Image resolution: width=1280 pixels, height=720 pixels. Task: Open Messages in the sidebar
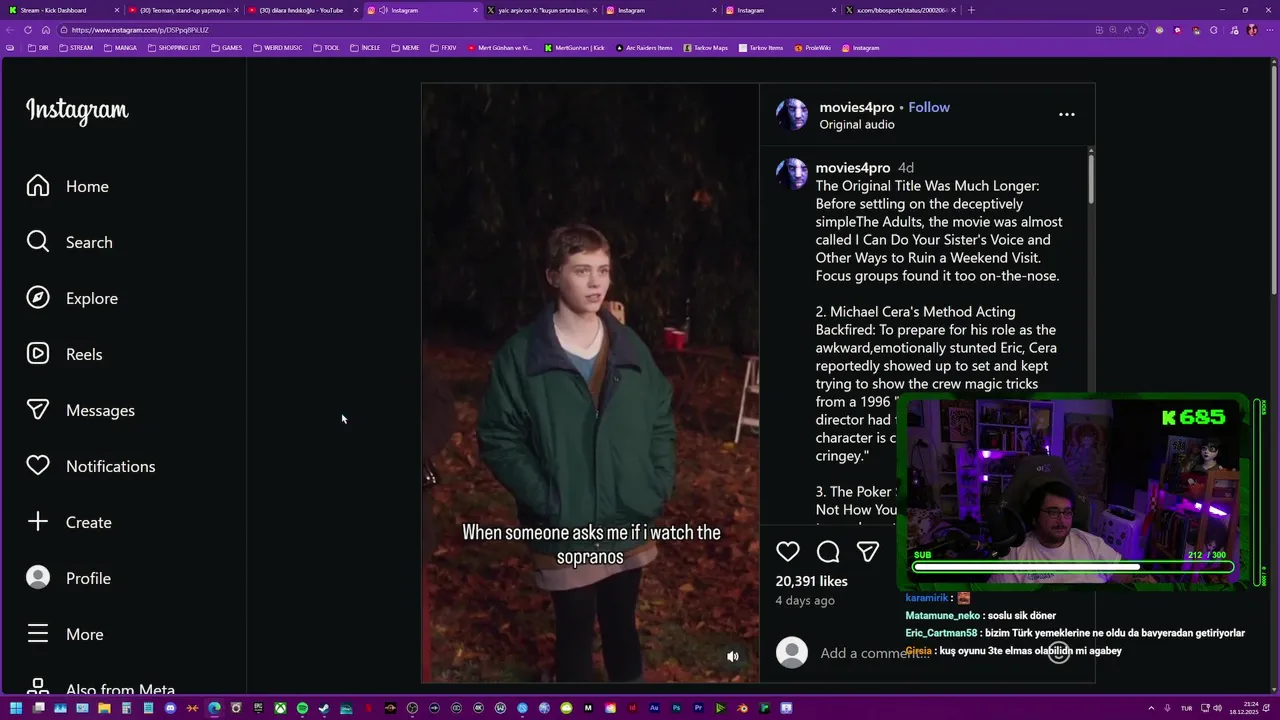pos(80,410)
